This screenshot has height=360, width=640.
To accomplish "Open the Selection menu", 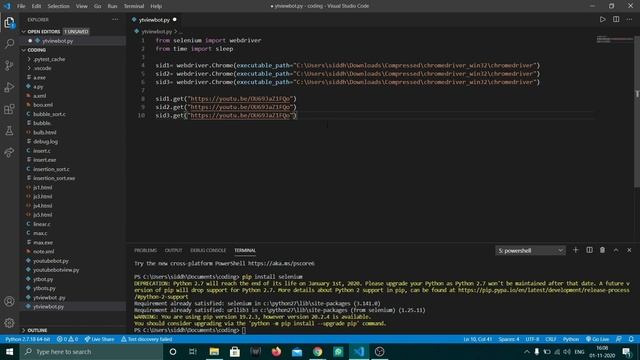I will pyautogui.click(x=58, y=6).
